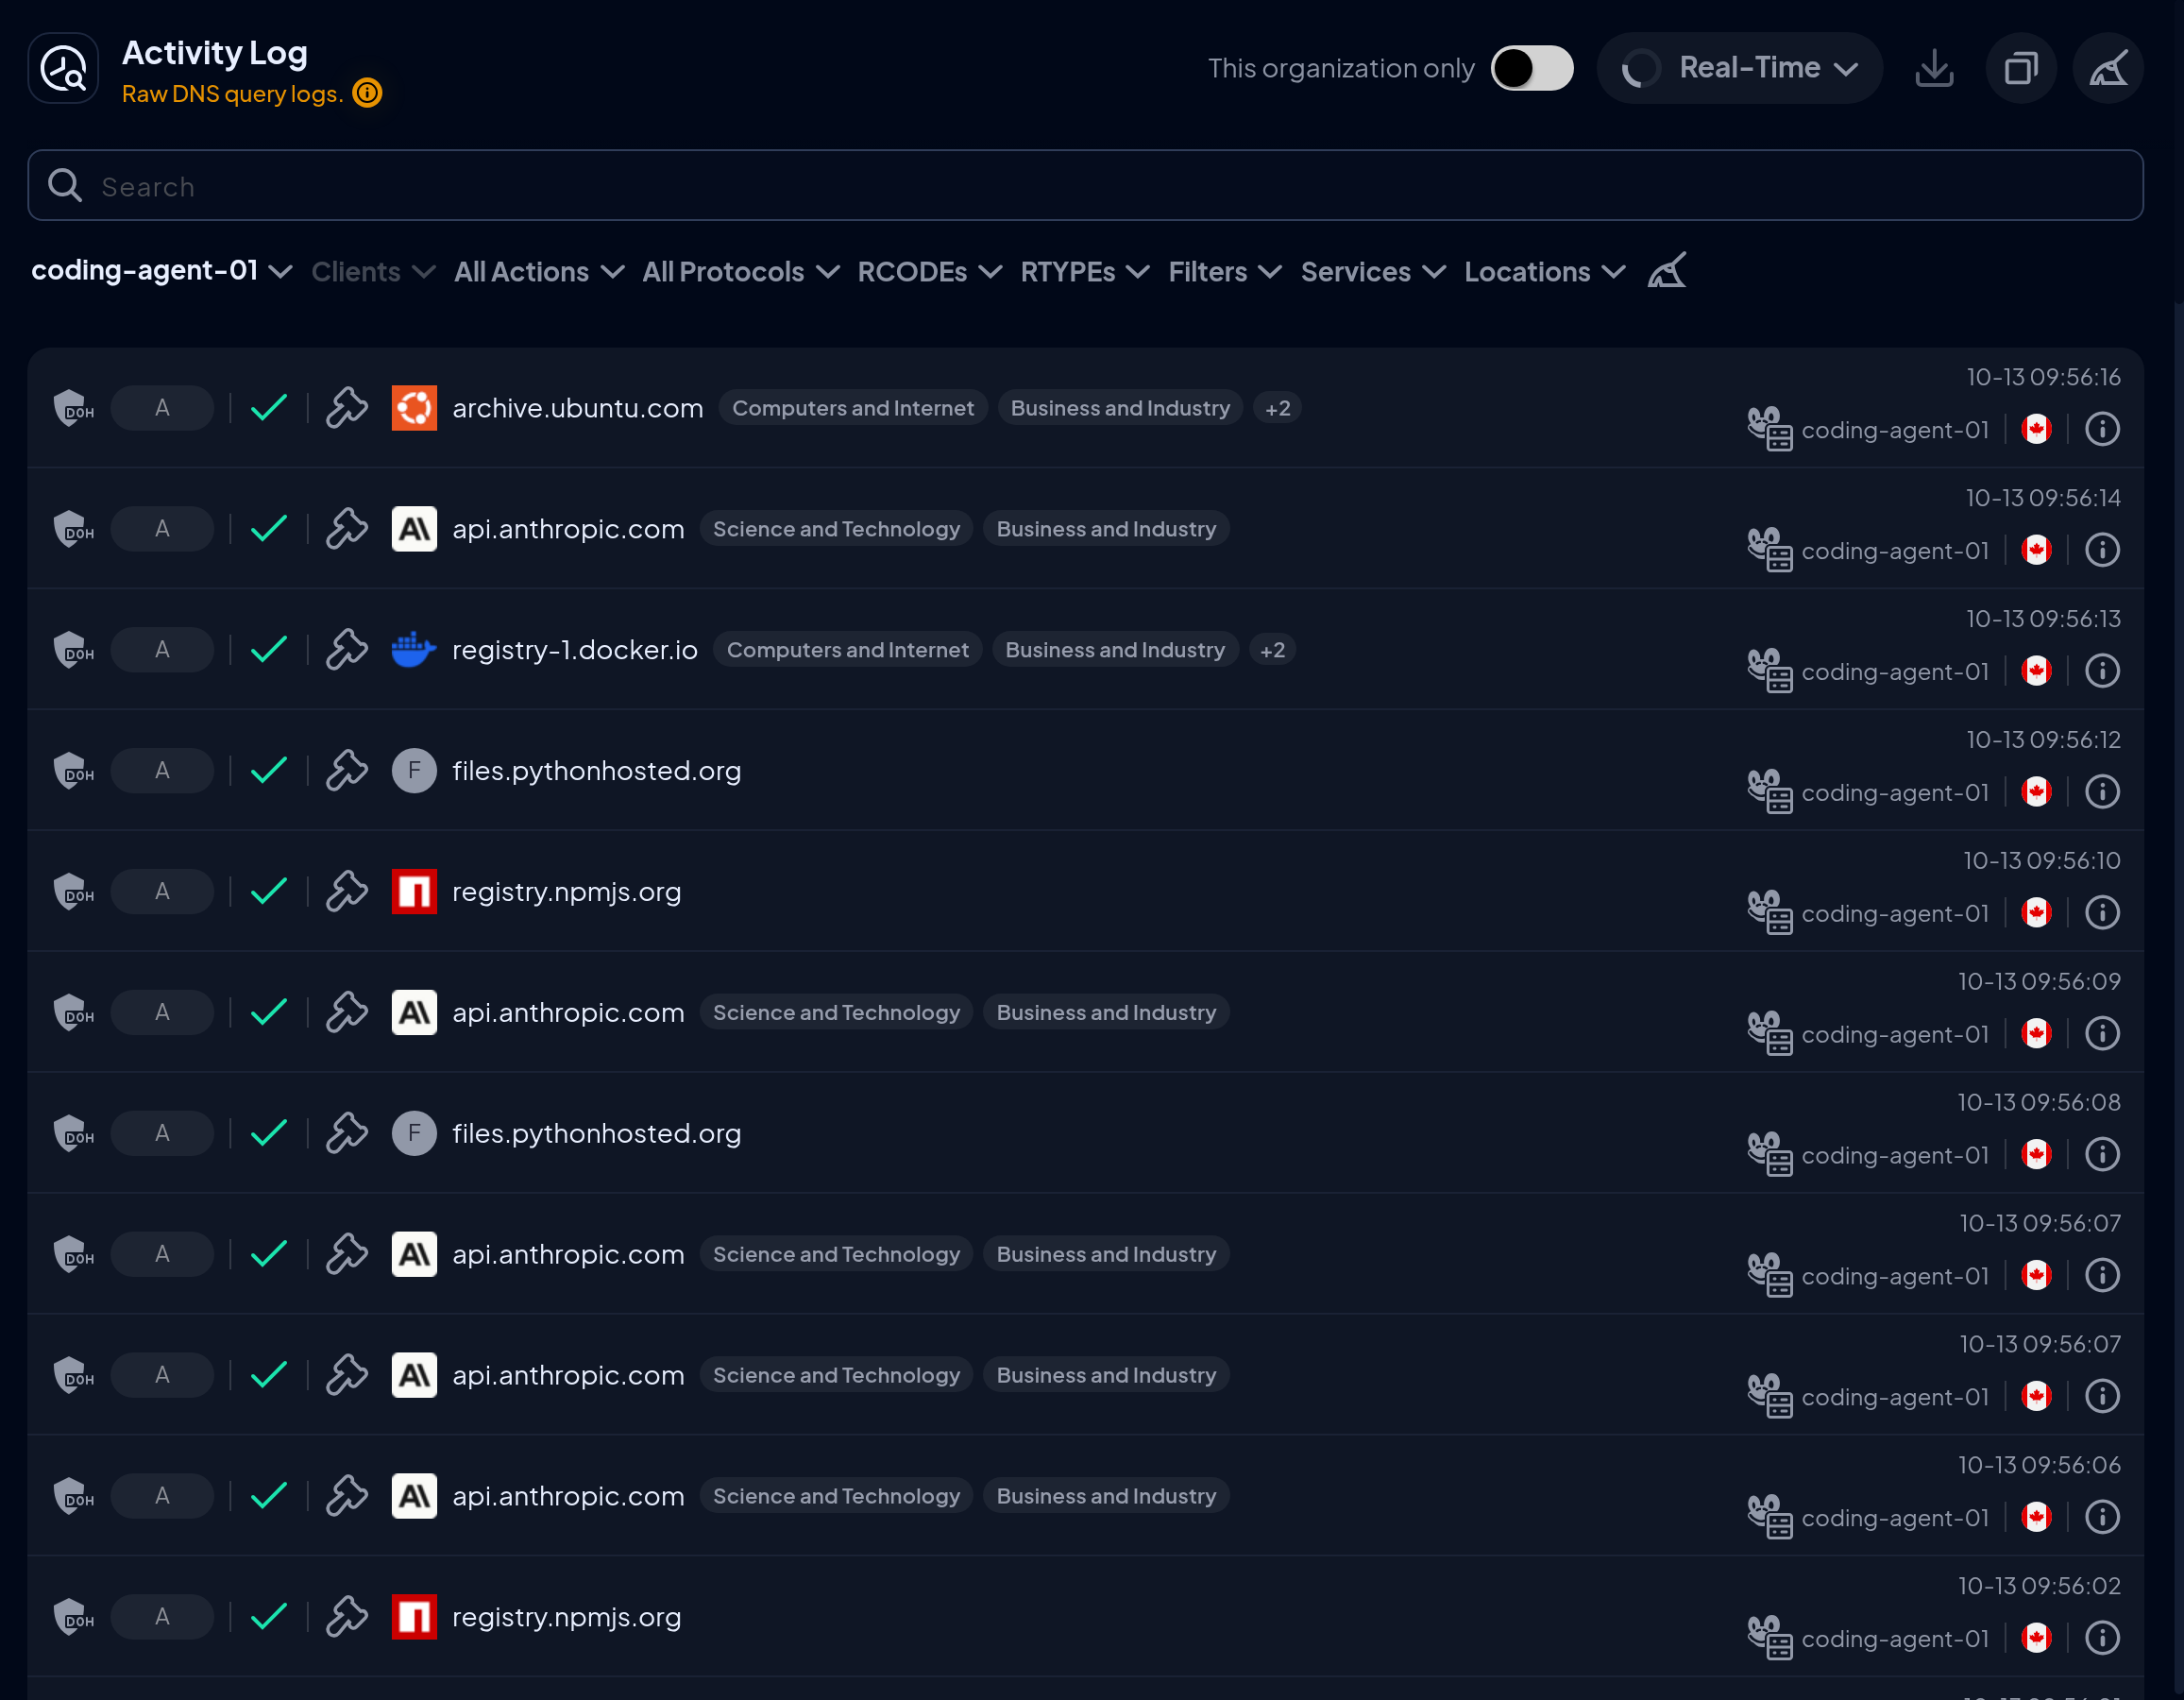This screenshot has height=1700, width=2184.
Task: Click the rule hammer icon on registry-1.docker.io row
Action: click(x=347, y=650)
